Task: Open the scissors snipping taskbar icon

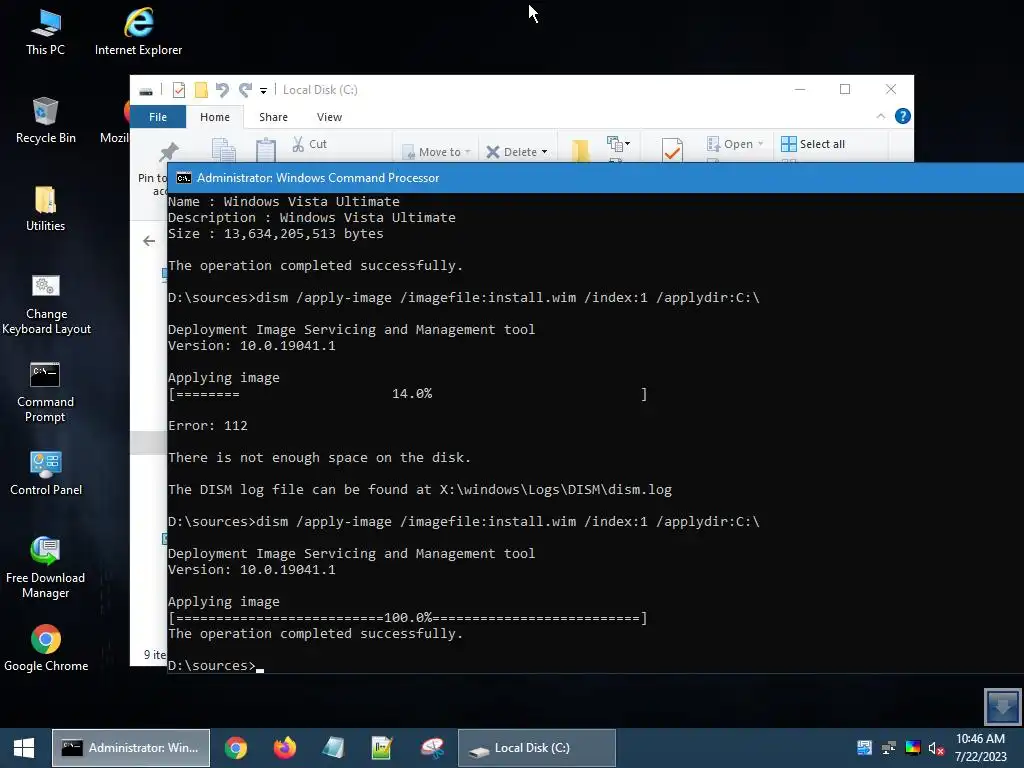Action: [x=432, y=748]
